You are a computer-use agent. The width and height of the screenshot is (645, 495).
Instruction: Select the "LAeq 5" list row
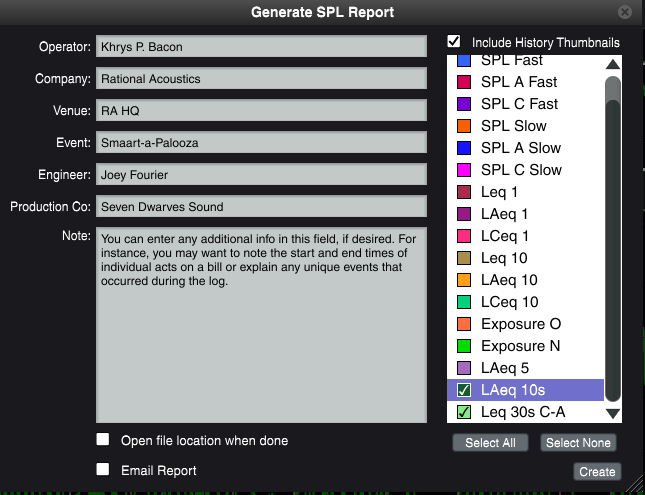click(x=525, y=368)
